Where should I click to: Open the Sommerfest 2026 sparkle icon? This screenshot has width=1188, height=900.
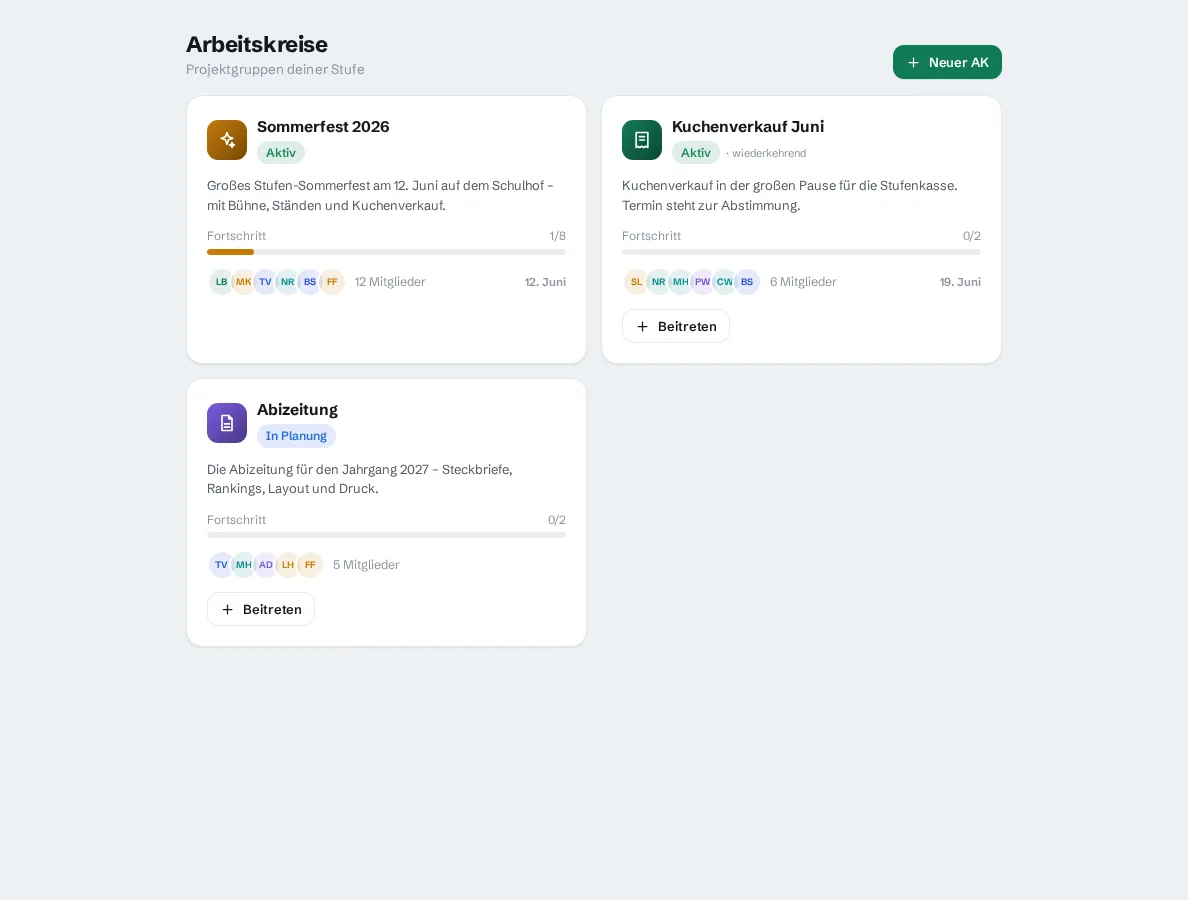227,140
